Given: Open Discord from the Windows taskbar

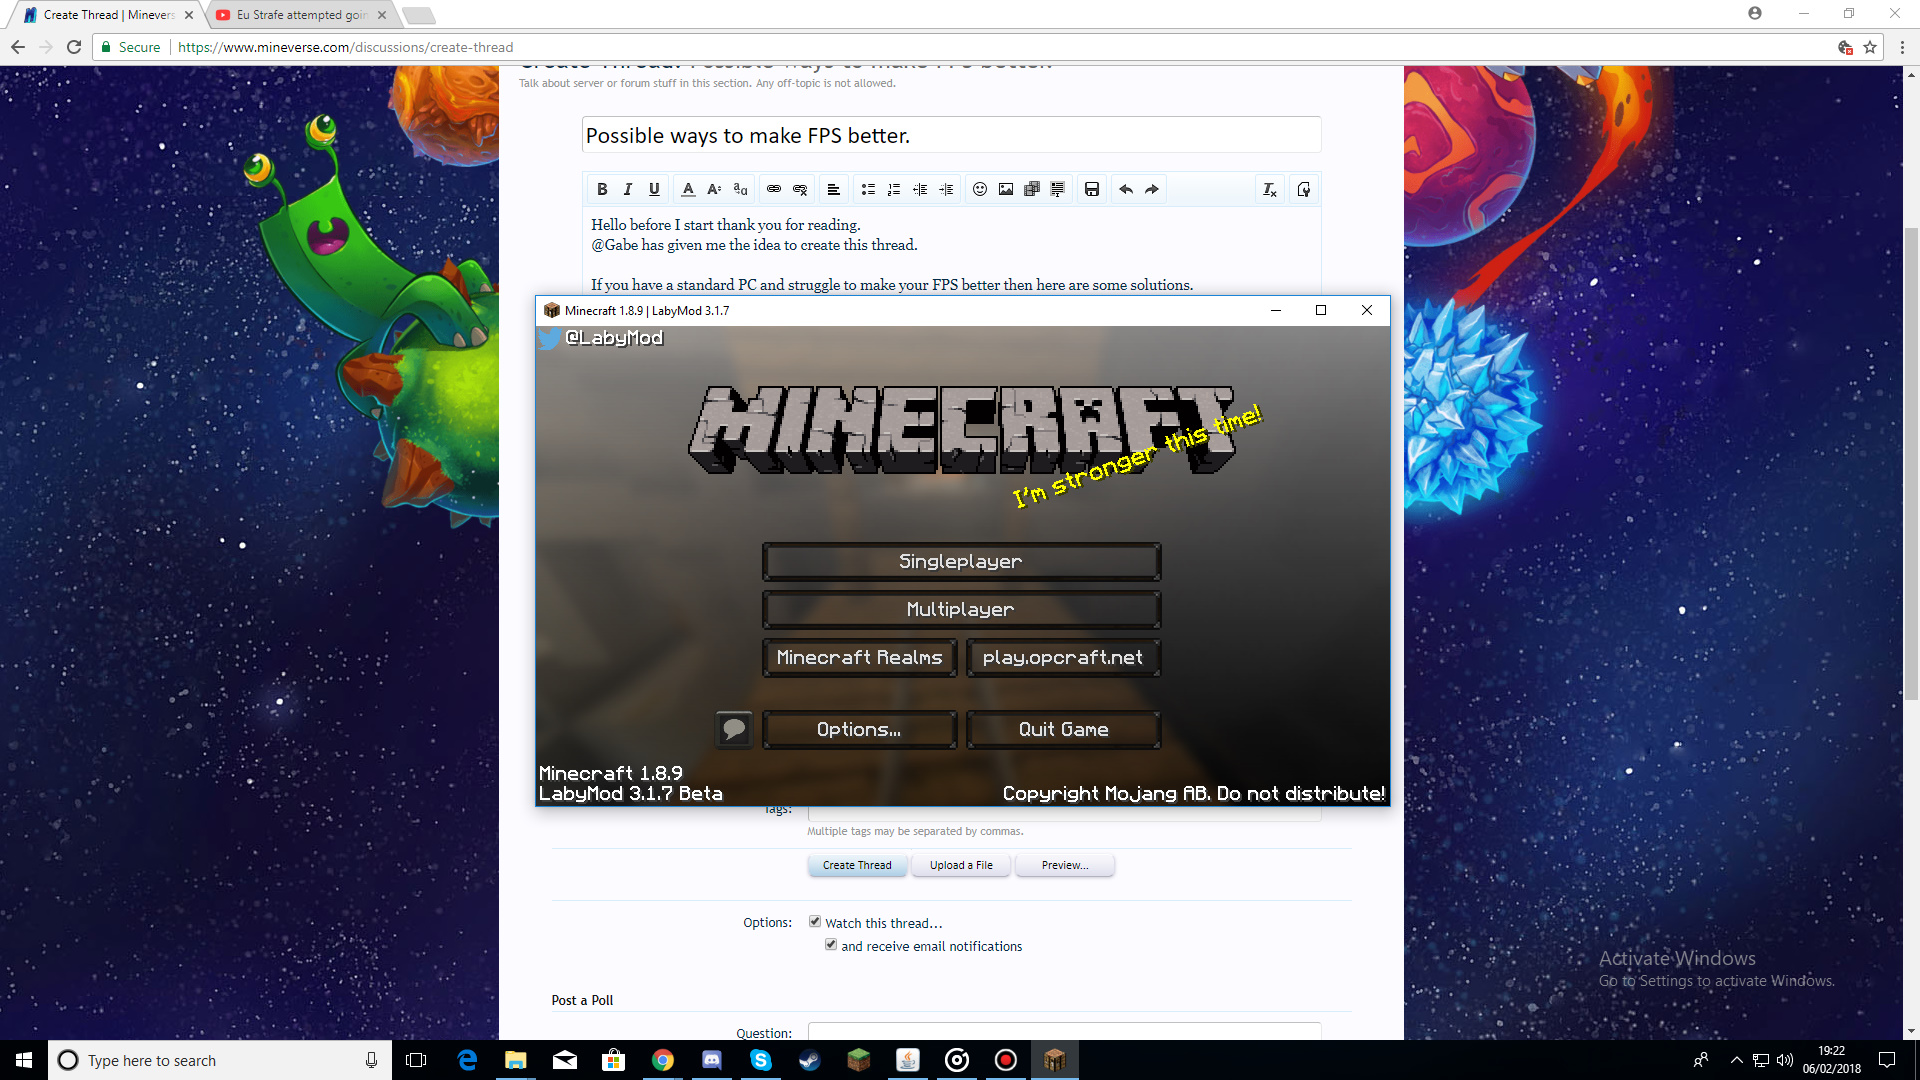Looking at the screenshot, I should tap(712, 1060).
